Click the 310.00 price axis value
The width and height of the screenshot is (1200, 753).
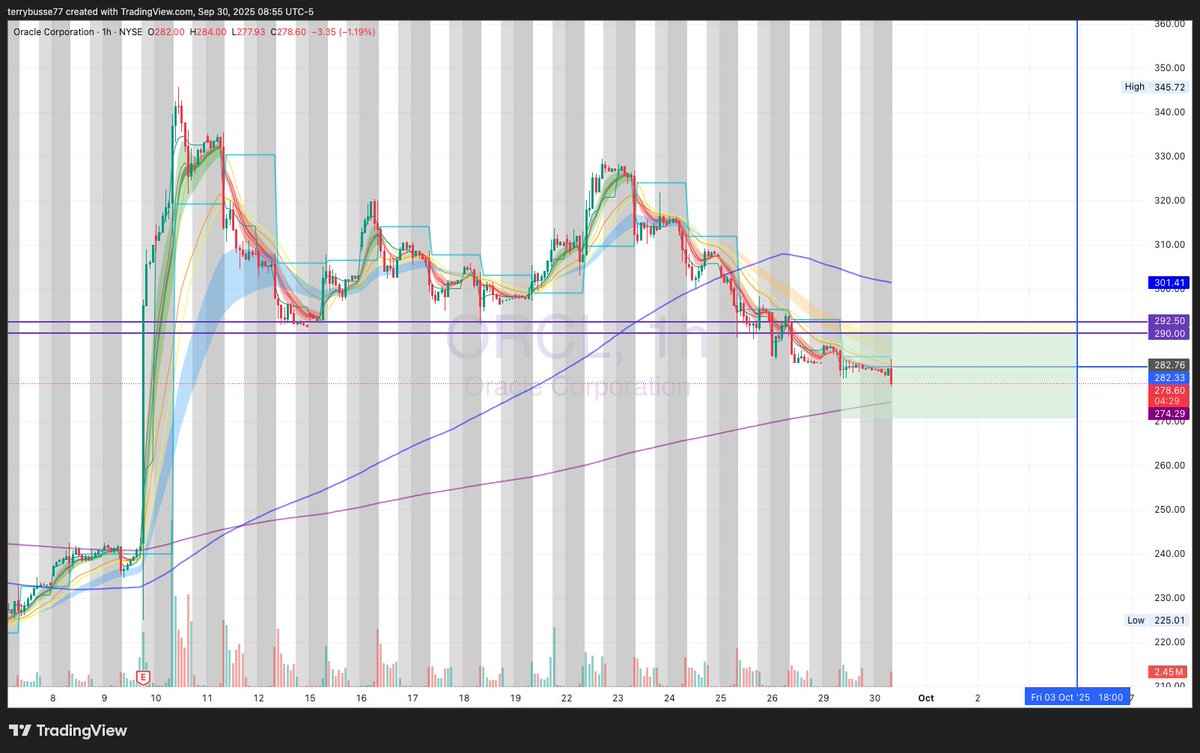1169,244
